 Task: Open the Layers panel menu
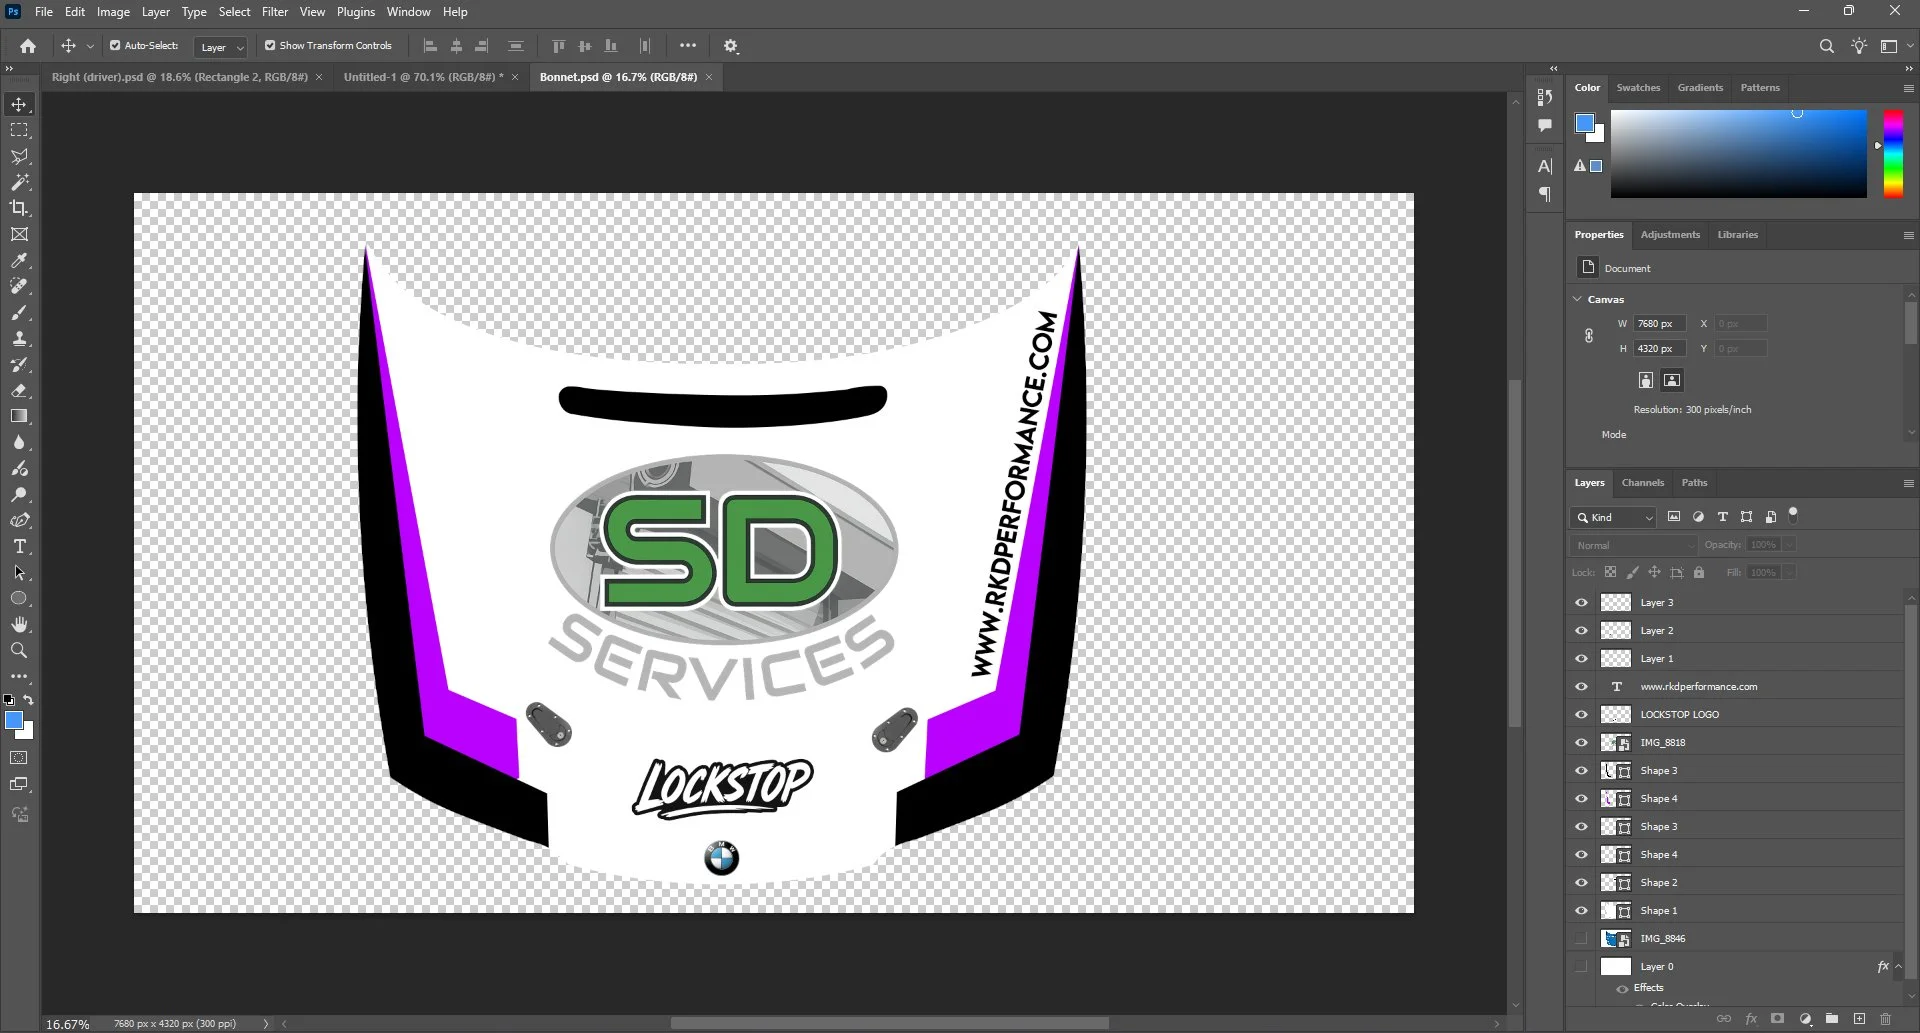pos(1908,483)
